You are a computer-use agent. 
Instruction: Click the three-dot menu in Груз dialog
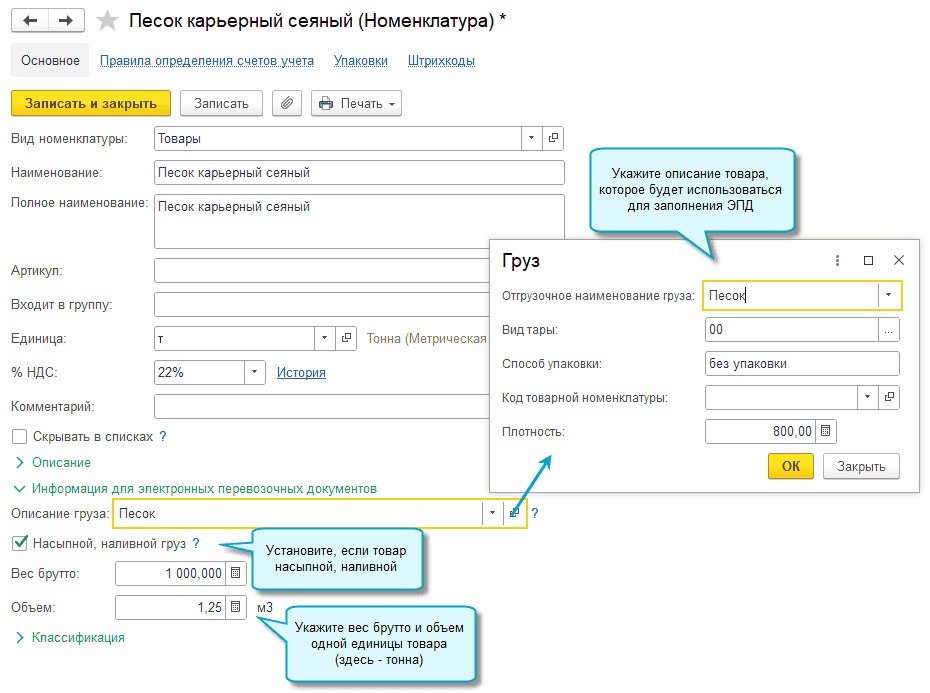[x=837, y=260]
